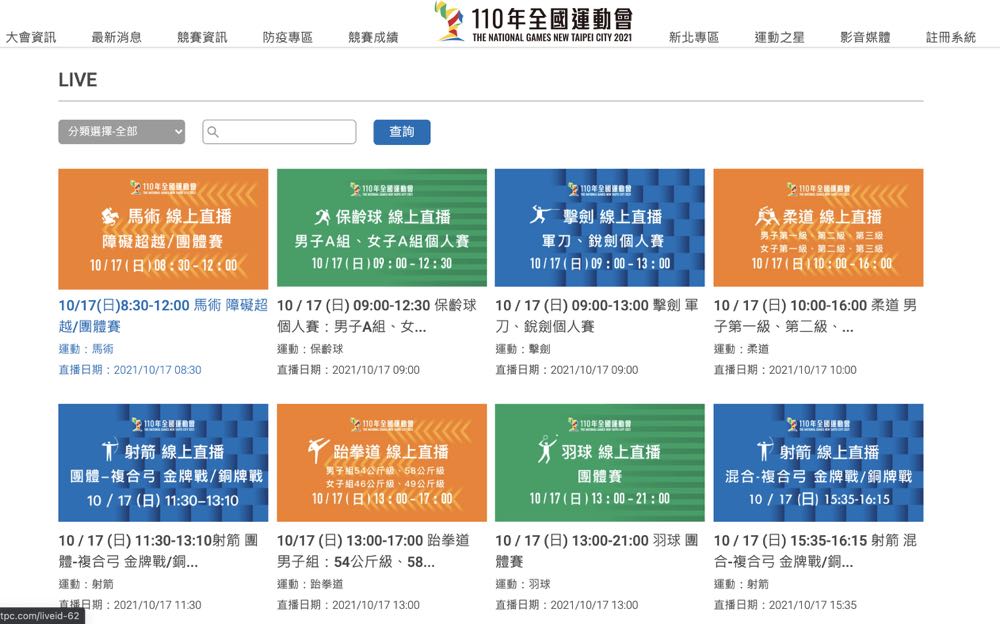The width and height of the screenshot is (1000, 624).
Task: Open the 保齡球 線上直播 green thumbnail
Action: click(x=381, y=228)
